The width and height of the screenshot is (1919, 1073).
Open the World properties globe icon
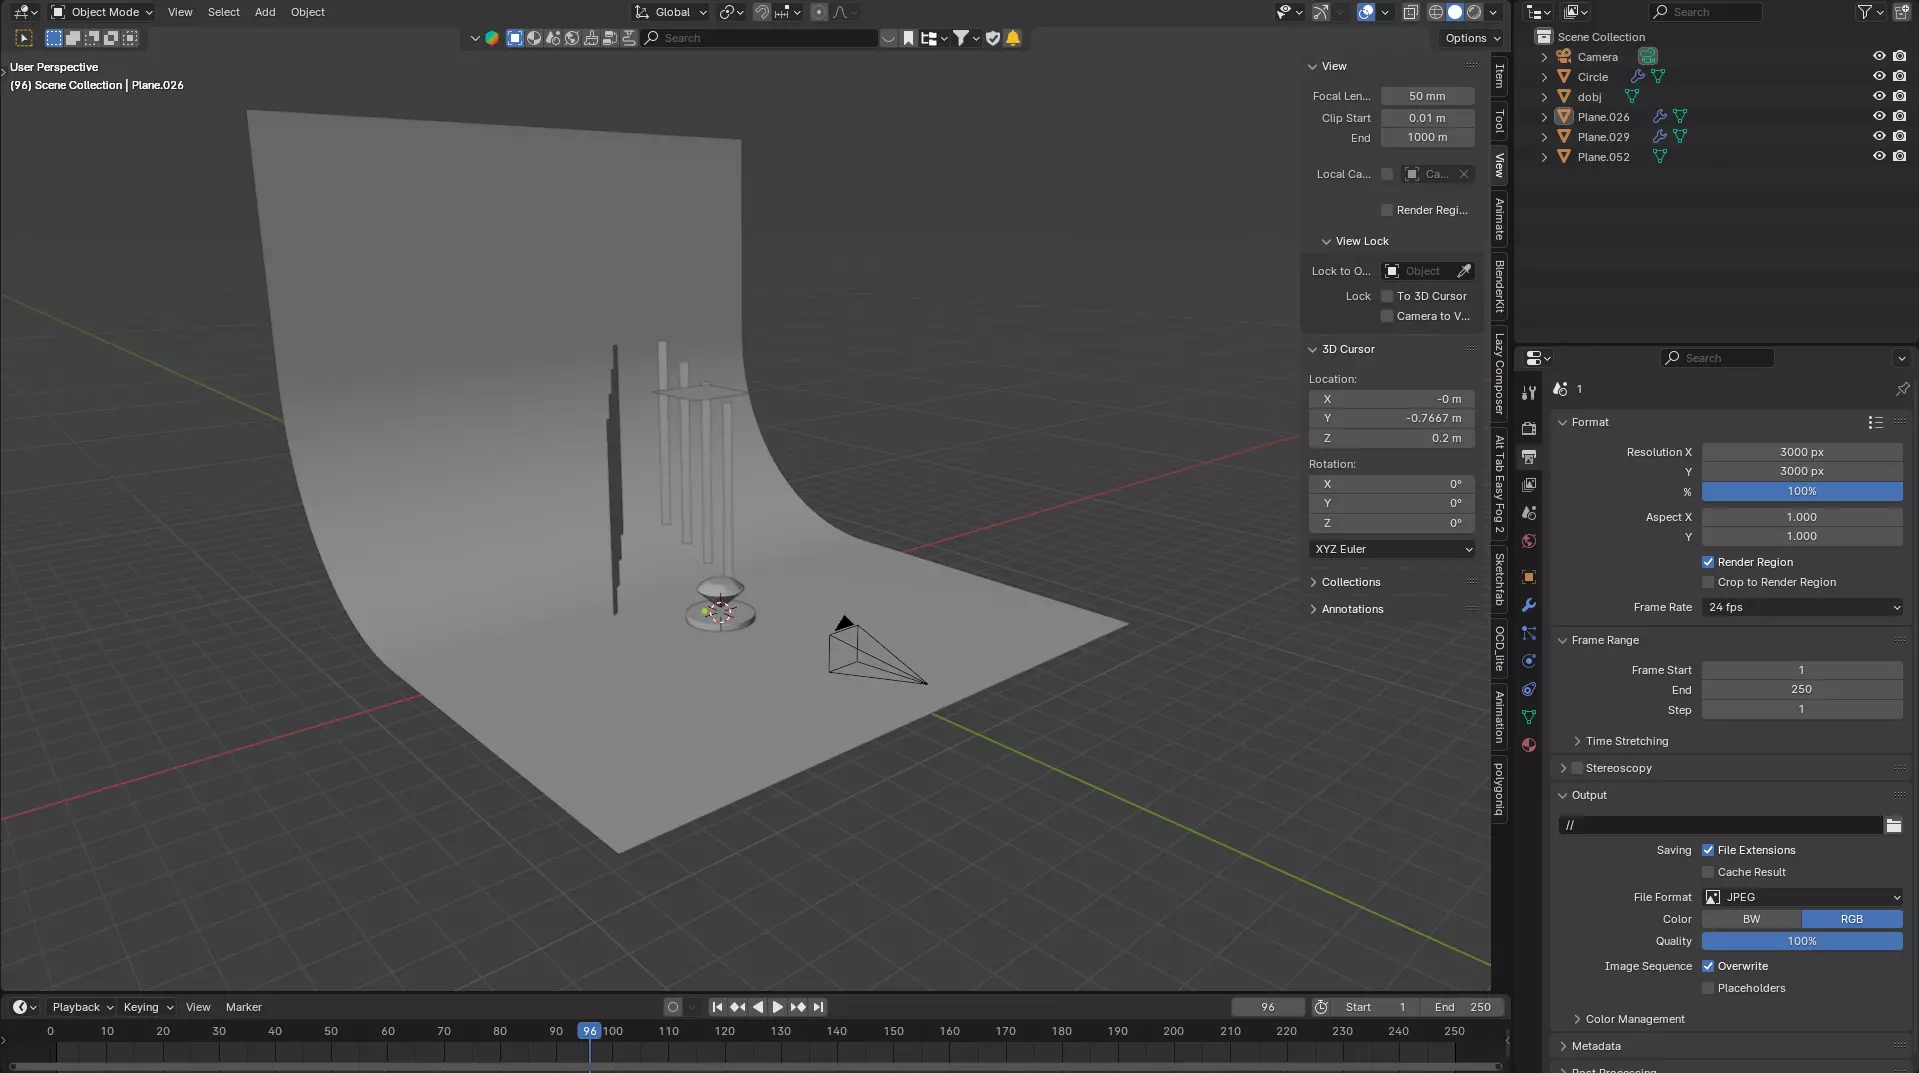(x=1528, y=541)
